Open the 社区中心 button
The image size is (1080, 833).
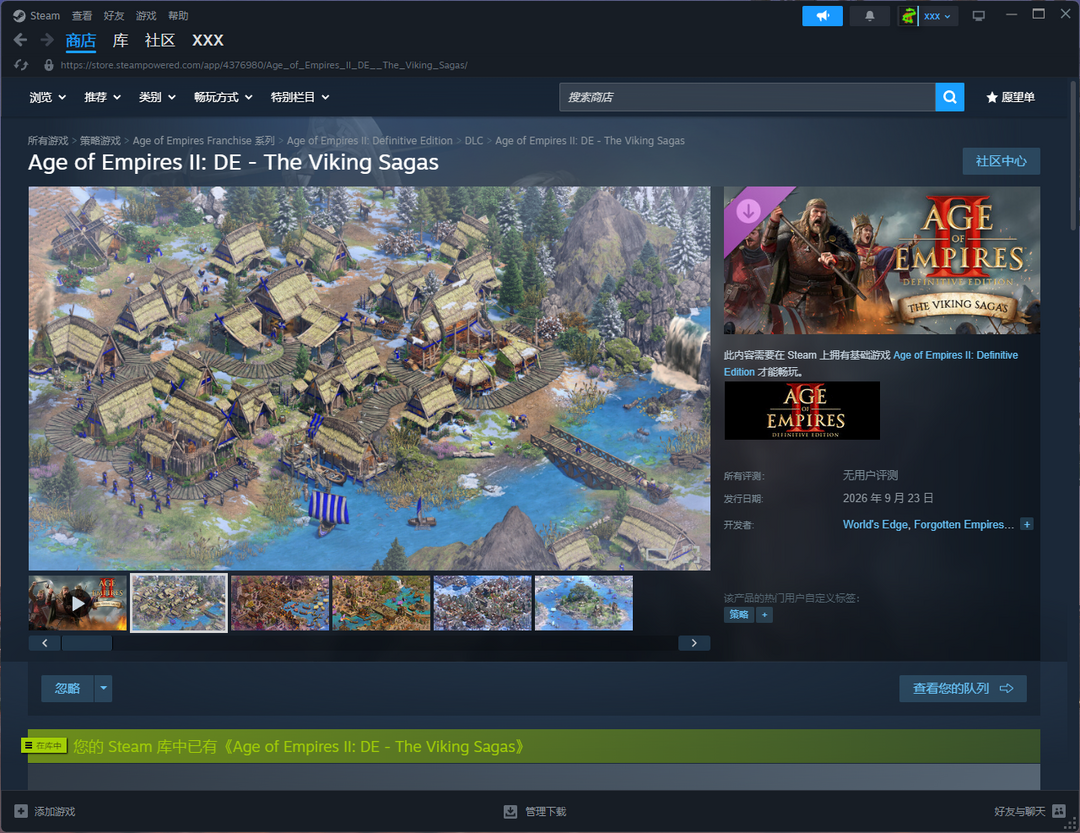point(1001,161)
